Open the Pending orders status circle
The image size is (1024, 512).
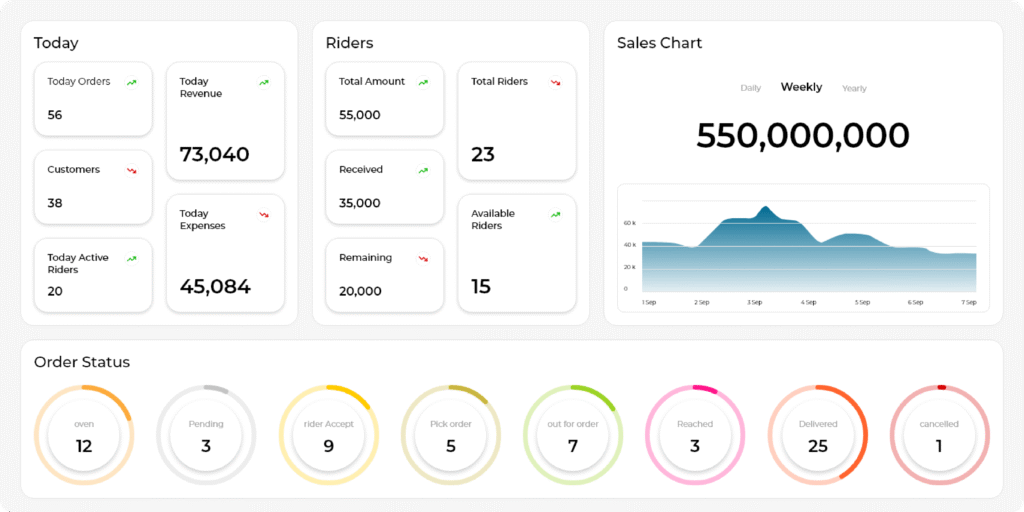click(206, 436)
